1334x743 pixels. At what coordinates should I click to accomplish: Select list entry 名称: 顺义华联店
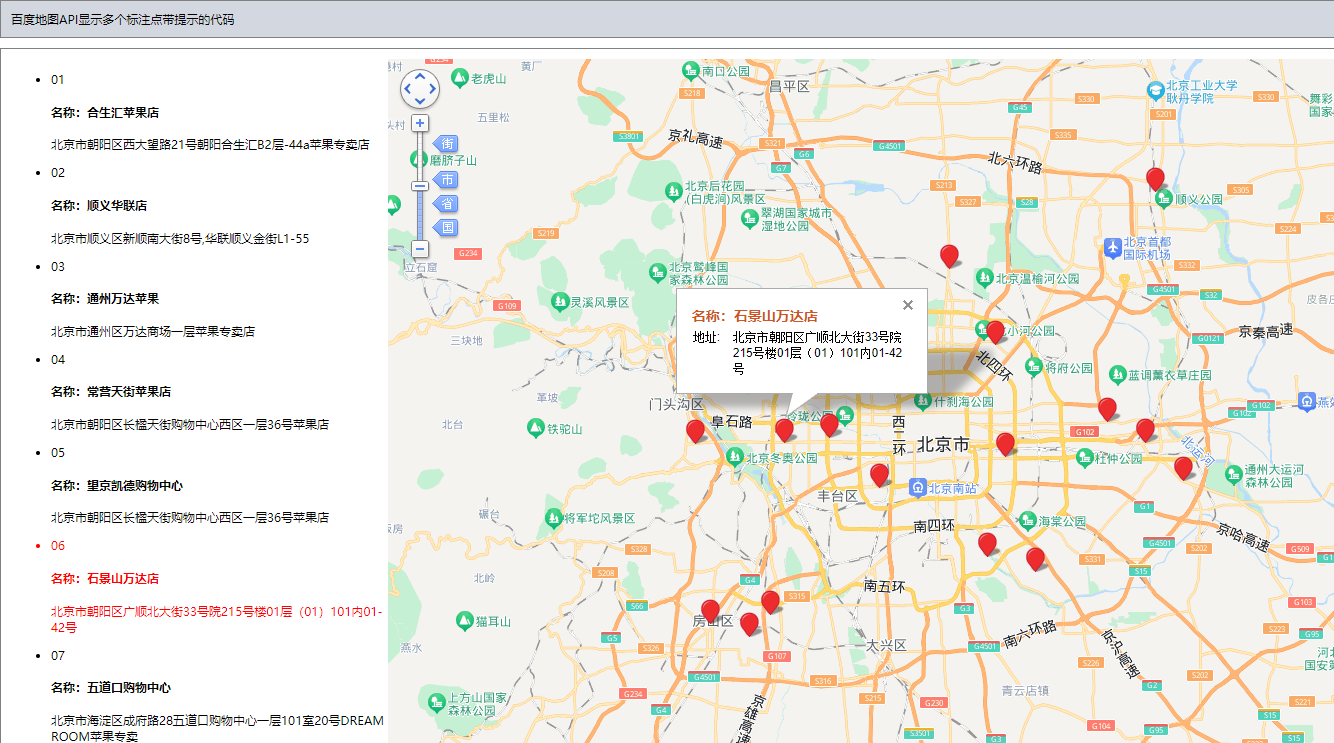(99, 206)
